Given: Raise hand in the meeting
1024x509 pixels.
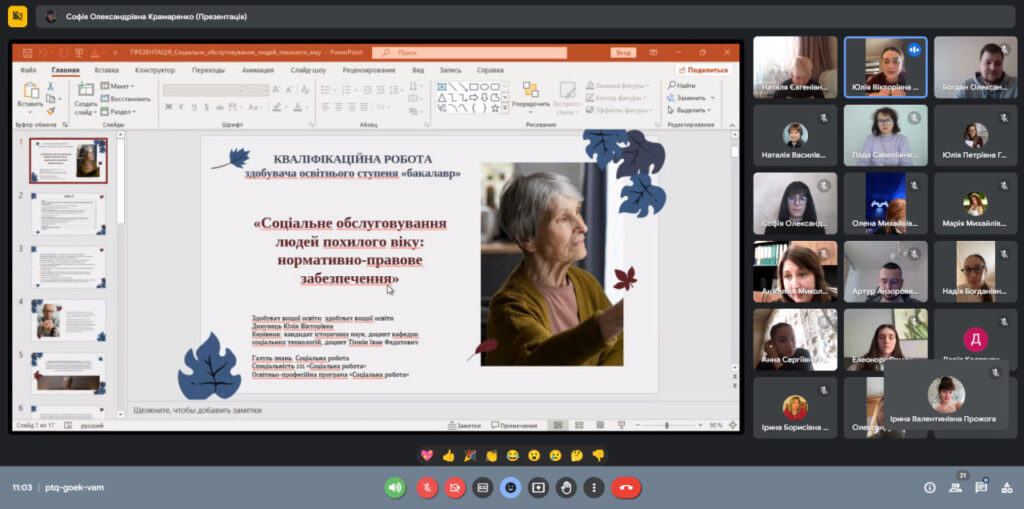Looking at the screenshot, I should coord(566,487).
